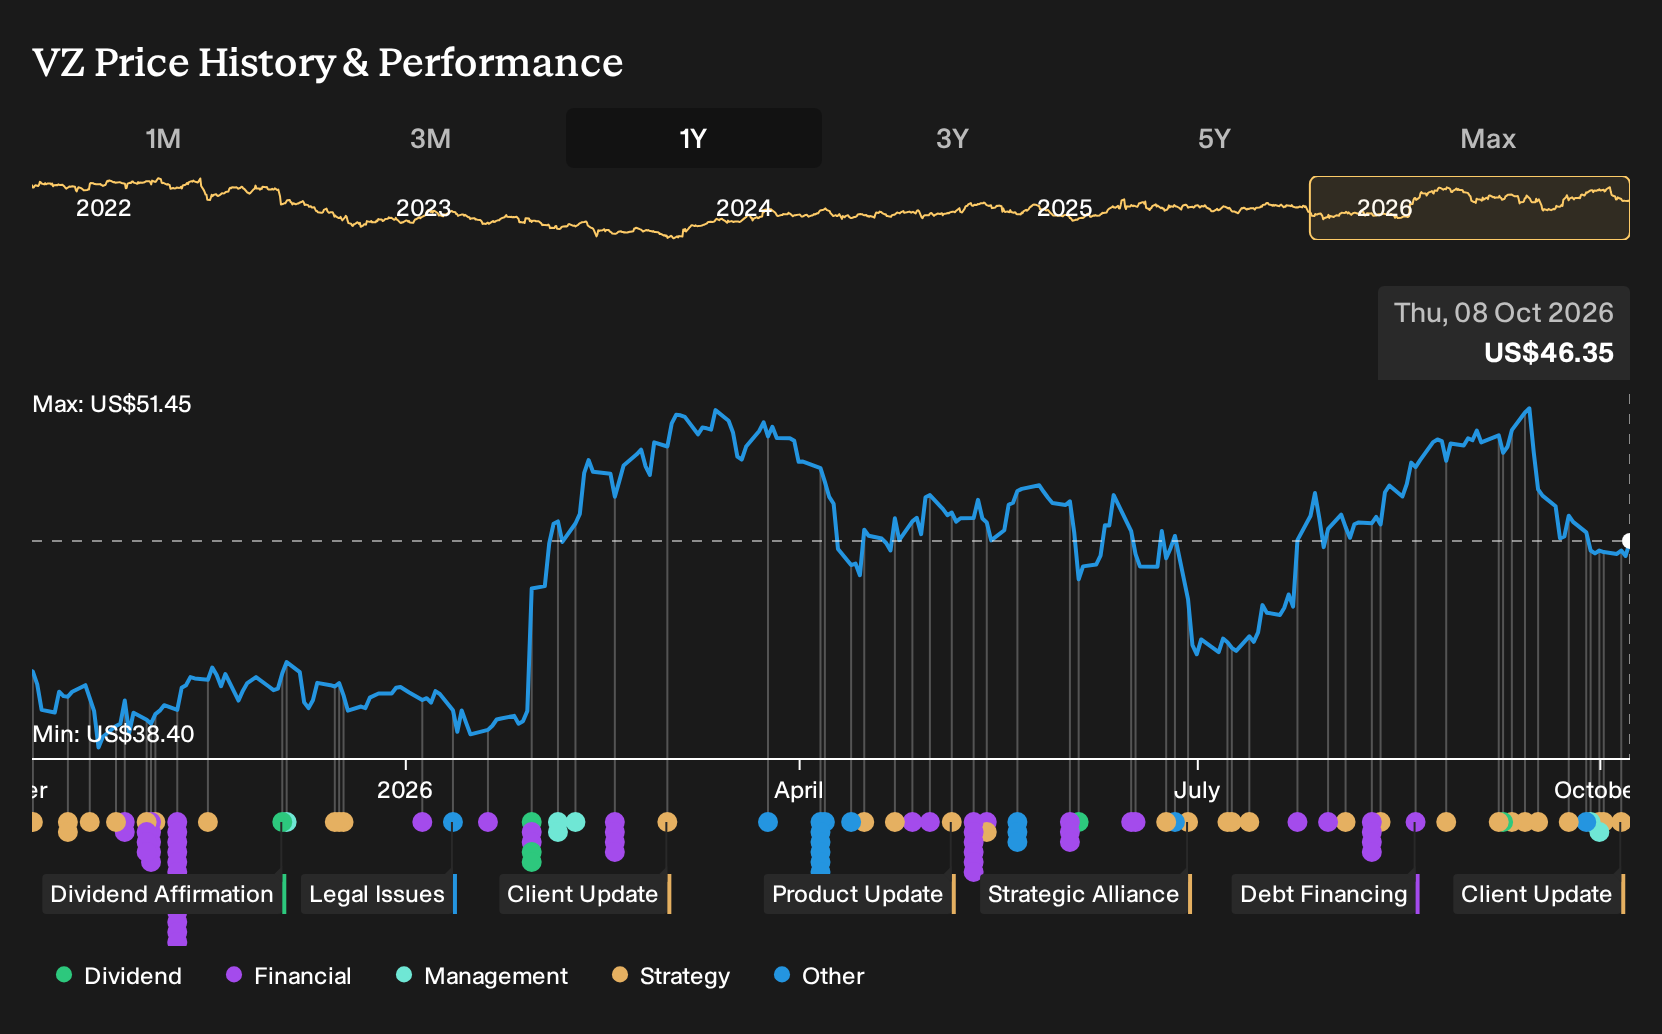Choose the Max time range
Viewport: 1662px width, 1034px height.
coord(1488,138)
